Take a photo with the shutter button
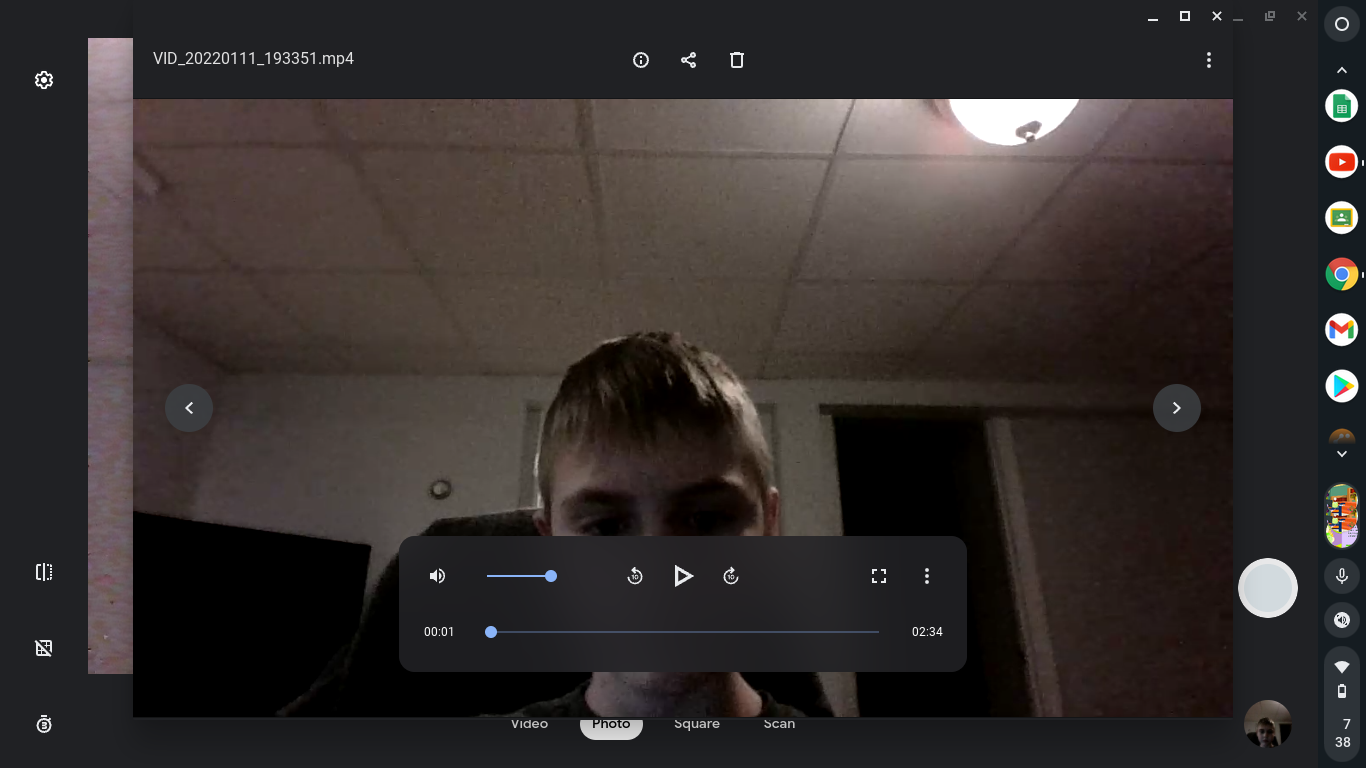 1268,588
